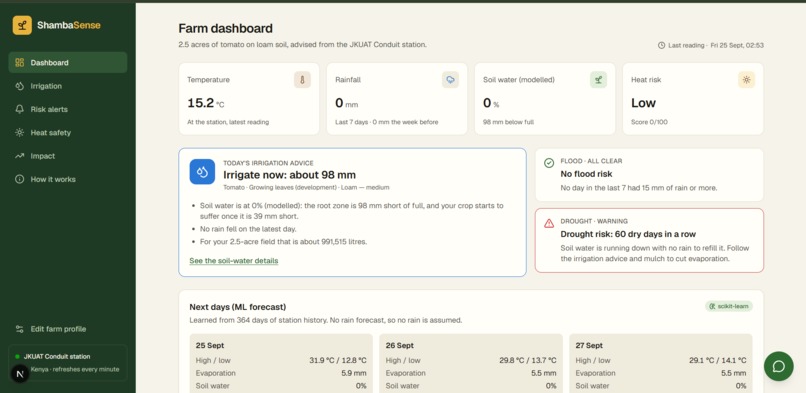Click 'Kenya · refreshes every minute' text

(75, 369)
